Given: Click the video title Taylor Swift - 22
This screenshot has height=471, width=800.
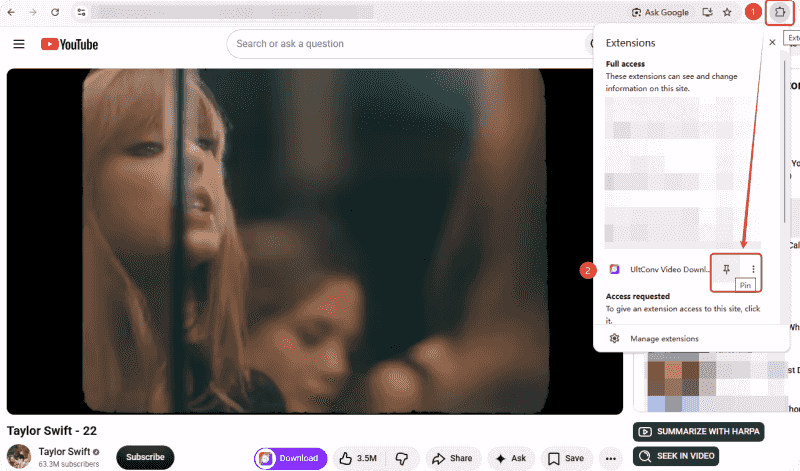Looking at the screenshot, I should [52, 431].
